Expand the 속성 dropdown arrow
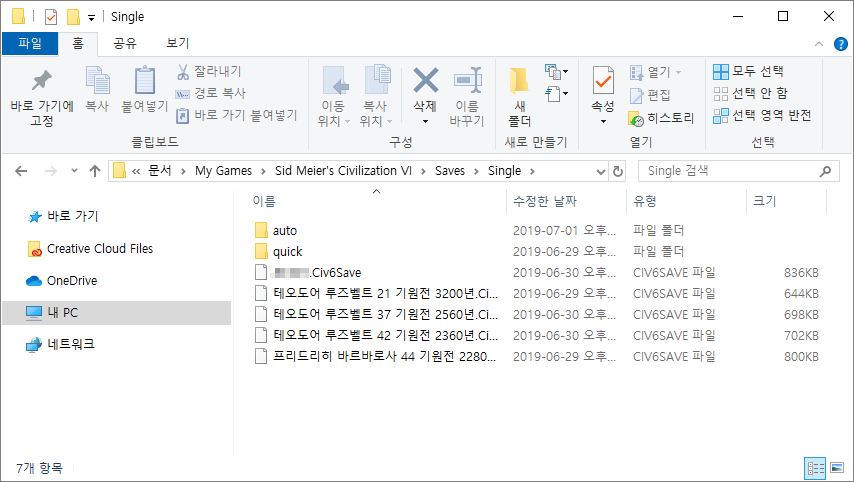 (x=603, y=121)
